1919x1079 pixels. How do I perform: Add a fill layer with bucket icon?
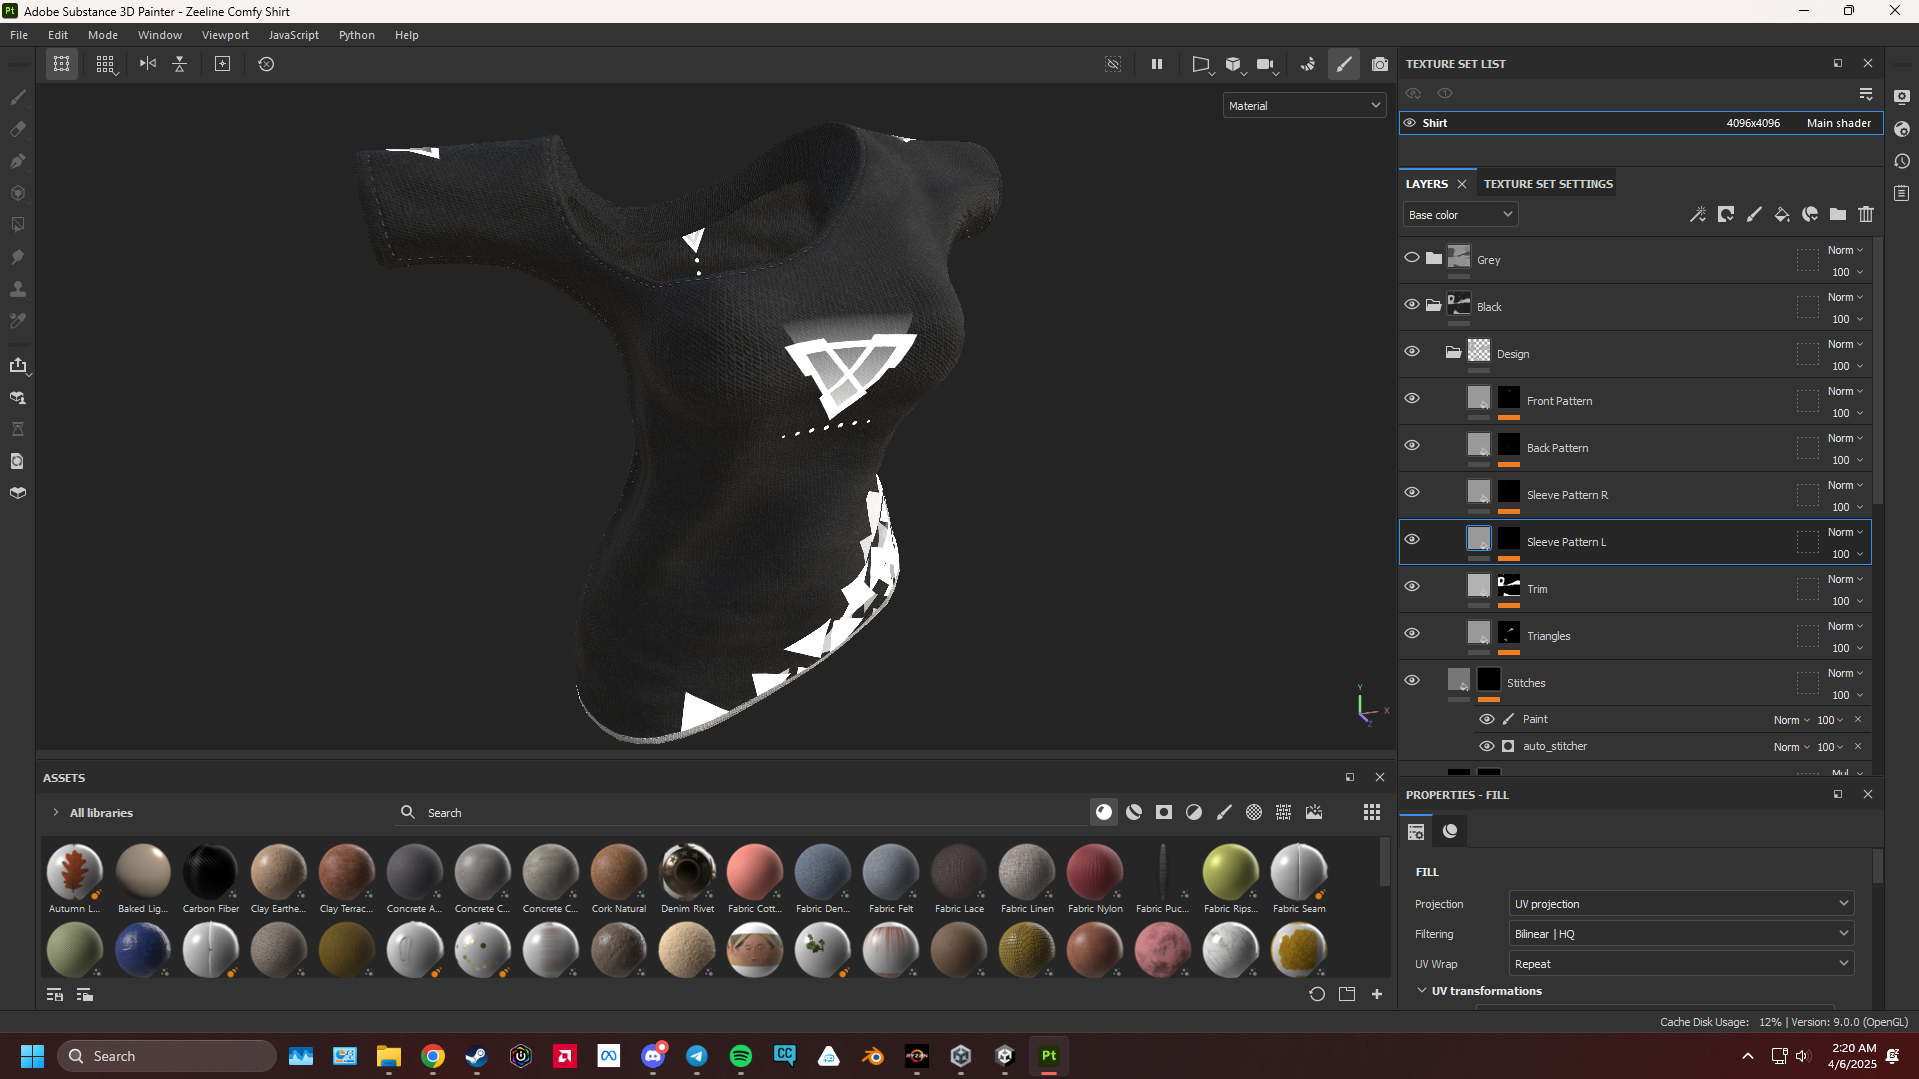point(1782,214)
